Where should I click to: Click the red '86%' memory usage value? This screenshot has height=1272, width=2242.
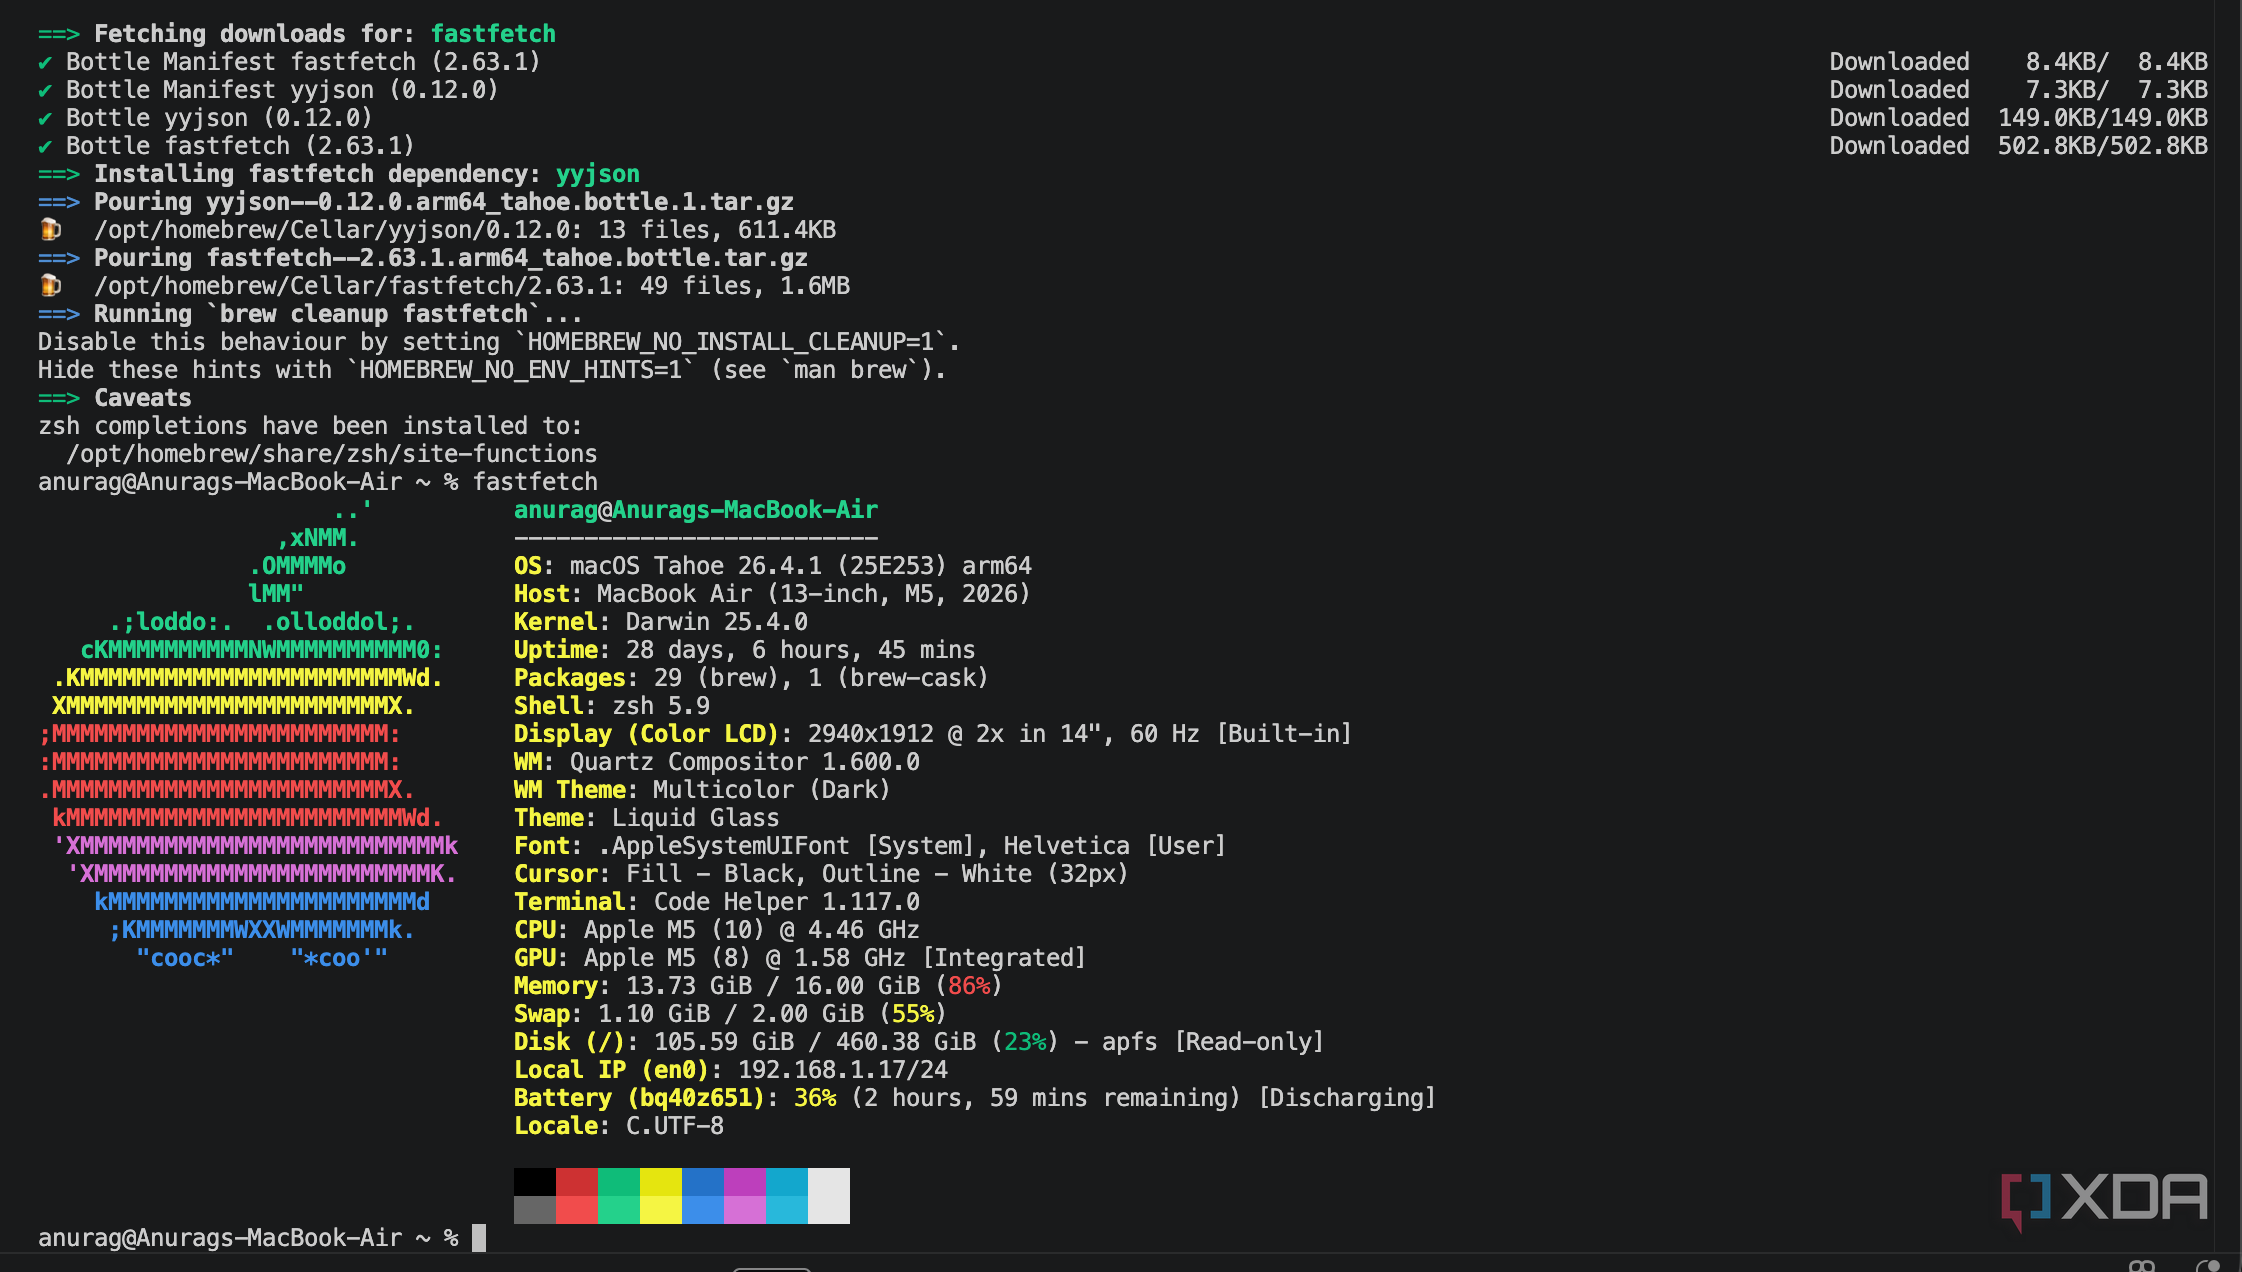click(x=969, y=986)
